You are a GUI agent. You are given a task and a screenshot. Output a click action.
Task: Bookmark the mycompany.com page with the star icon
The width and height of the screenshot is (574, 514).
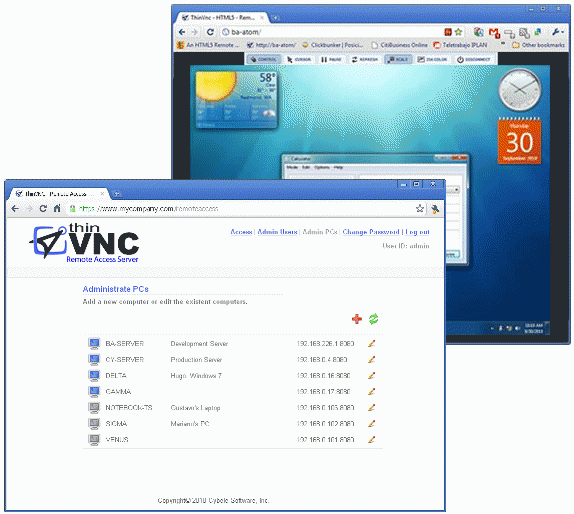click(420, 209)
